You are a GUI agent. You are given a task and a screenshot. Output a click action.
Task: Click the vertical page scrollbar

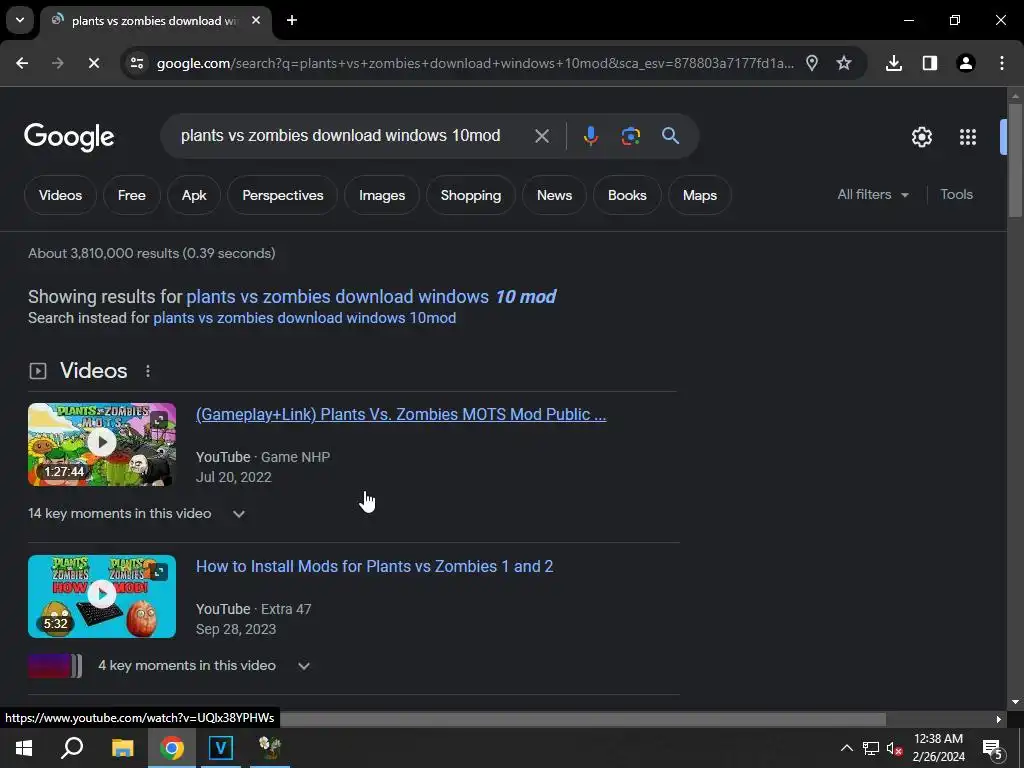1015,159
